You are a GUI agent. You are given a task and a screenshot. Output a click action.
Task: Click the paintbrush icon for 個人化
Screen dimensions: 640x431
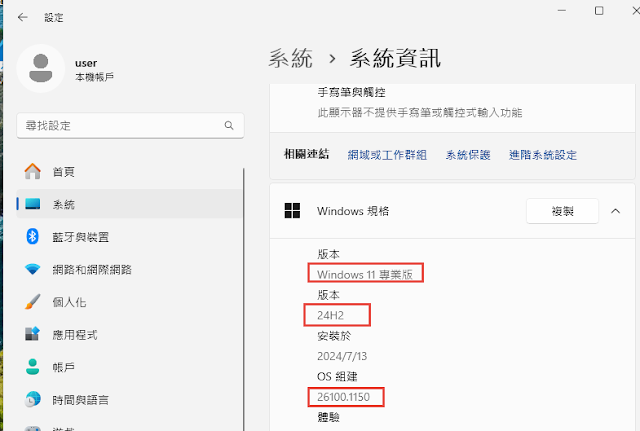coord(32,302)
